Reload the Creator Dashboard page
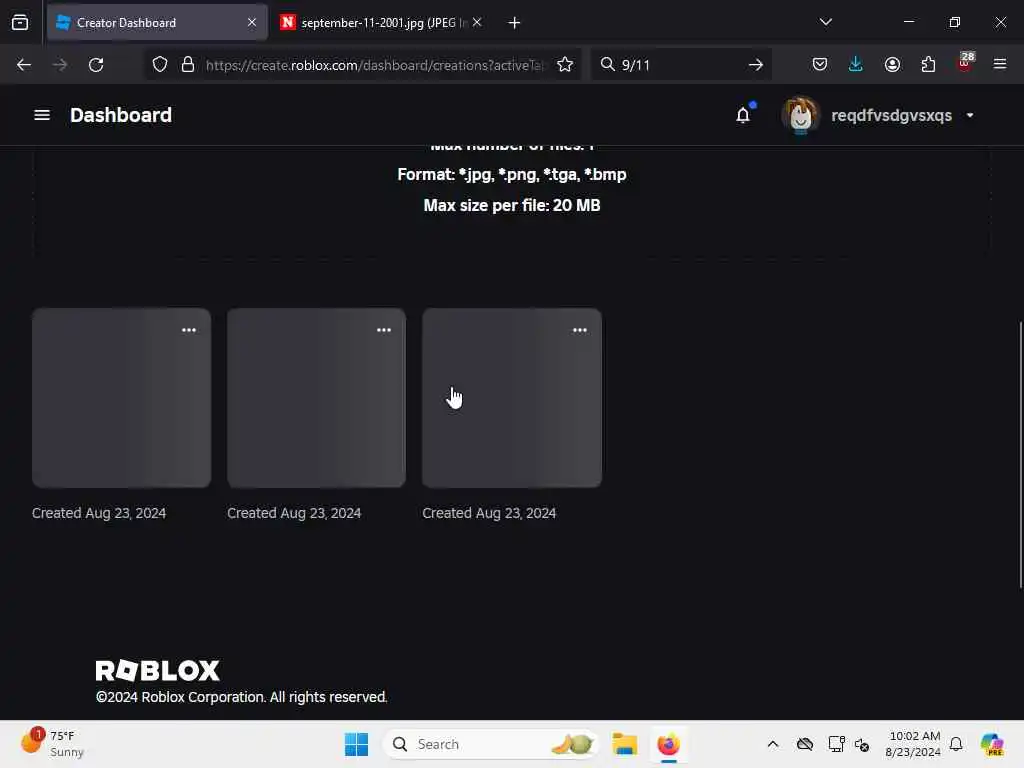 [x=96, y=65]
